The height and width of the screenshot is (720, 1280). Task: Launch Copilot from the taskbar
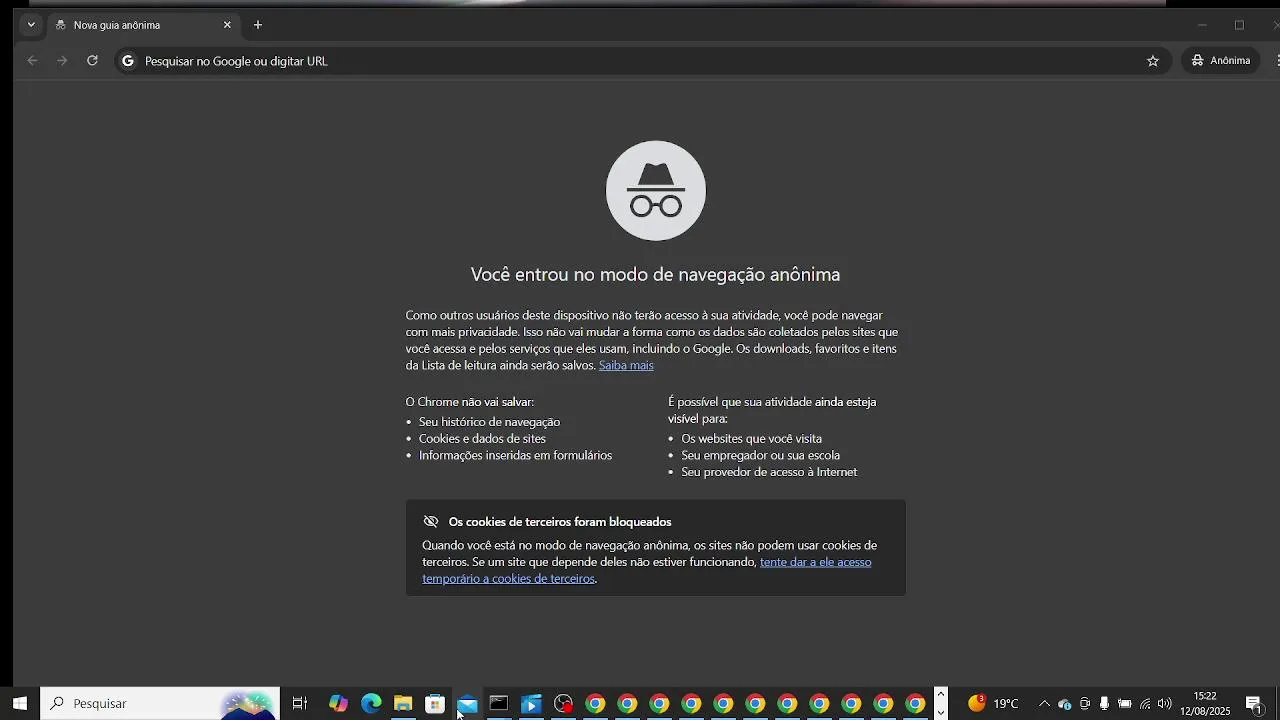[338, 704]
